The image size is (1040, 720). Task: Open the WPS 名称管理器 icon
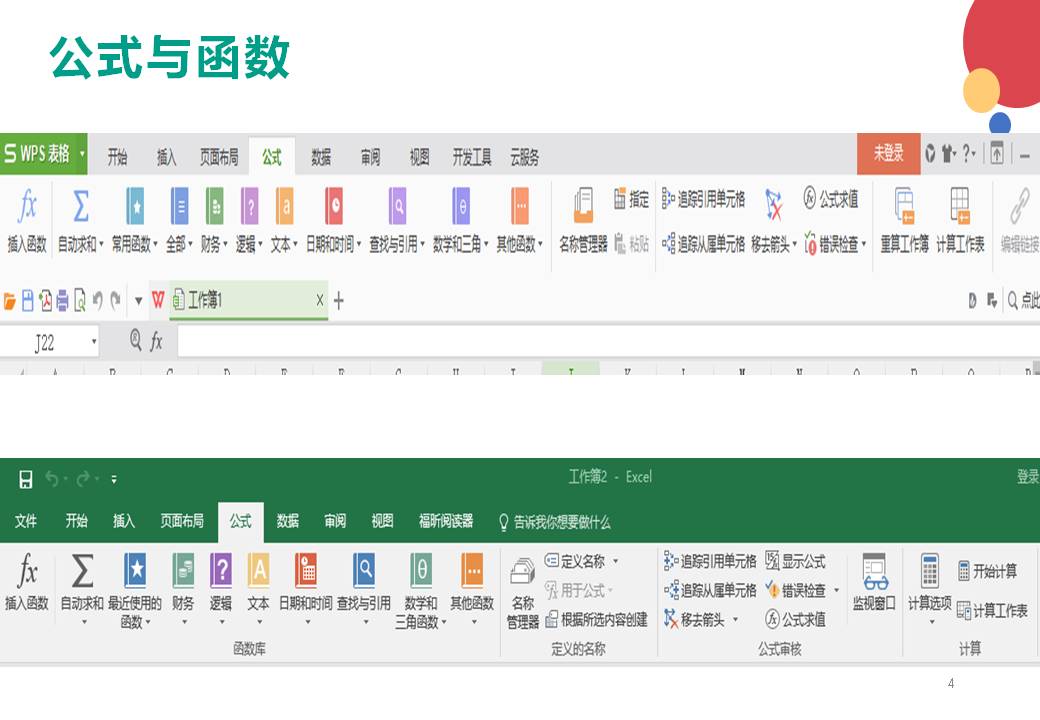tap(583, 208)
